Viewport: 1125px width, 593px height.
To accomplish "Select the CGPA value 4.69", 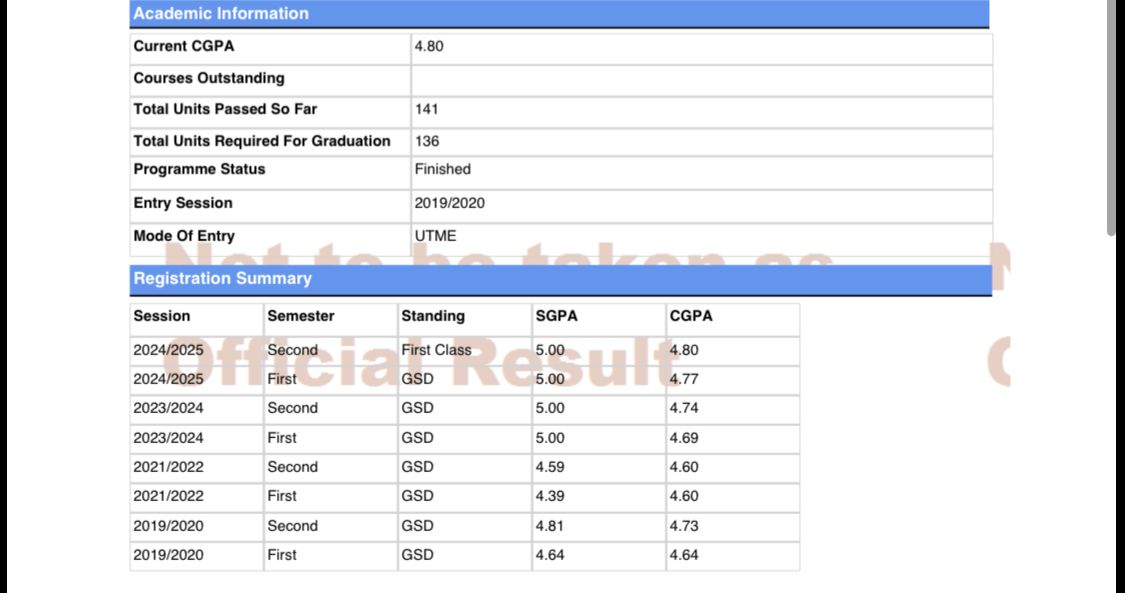I will click(684, 438).
